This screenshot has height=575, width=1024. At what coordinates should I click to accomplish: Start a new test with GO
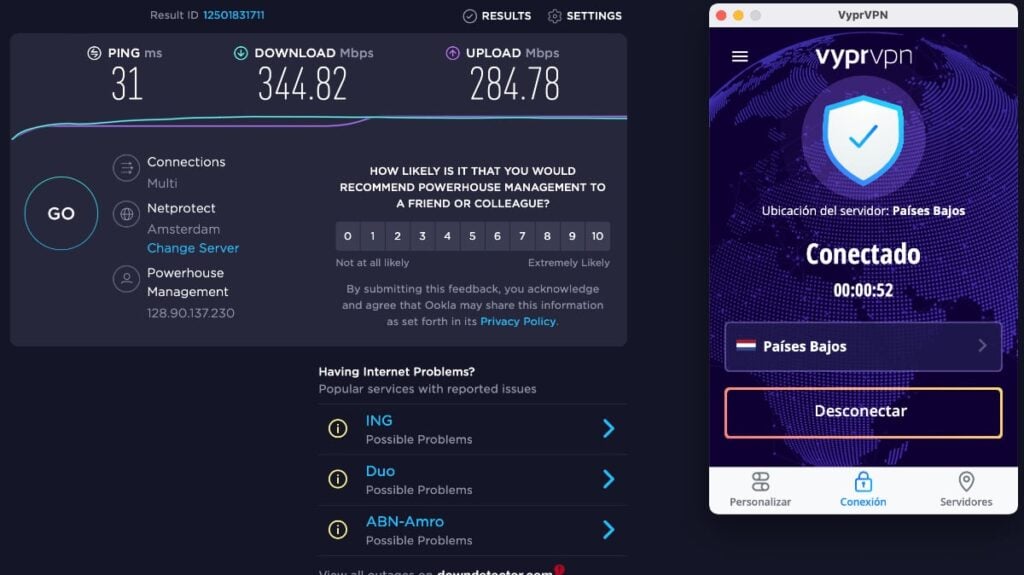click(x=61, y=213)
